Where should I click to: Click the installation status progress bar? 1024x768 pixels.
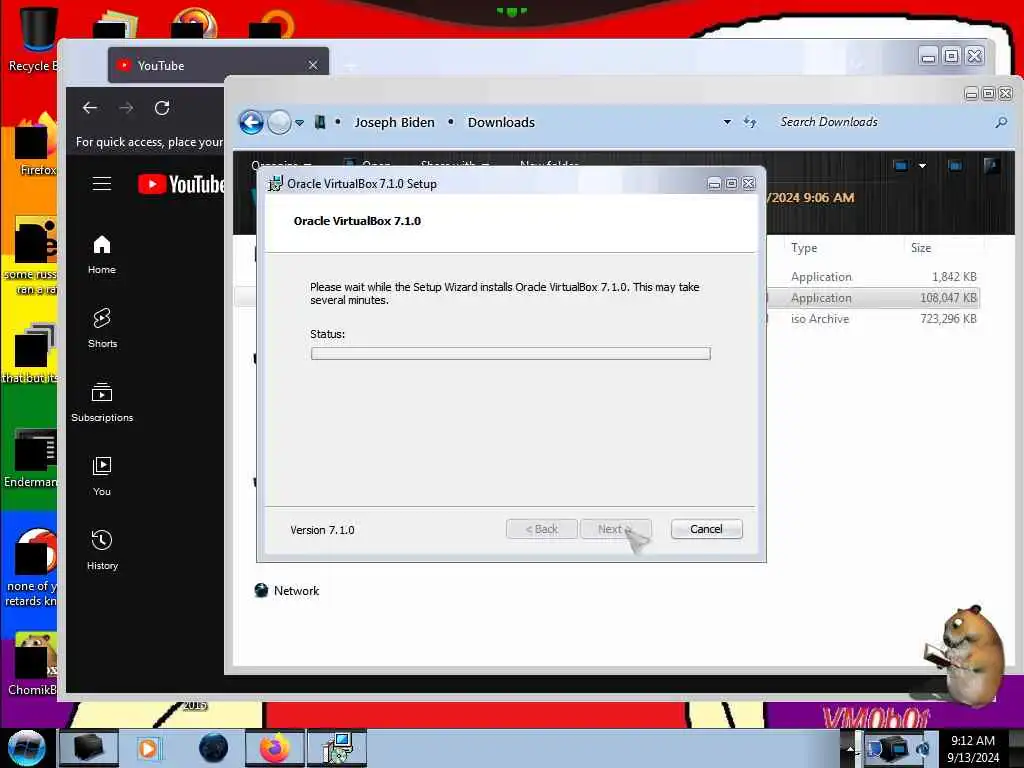(511, 353)
